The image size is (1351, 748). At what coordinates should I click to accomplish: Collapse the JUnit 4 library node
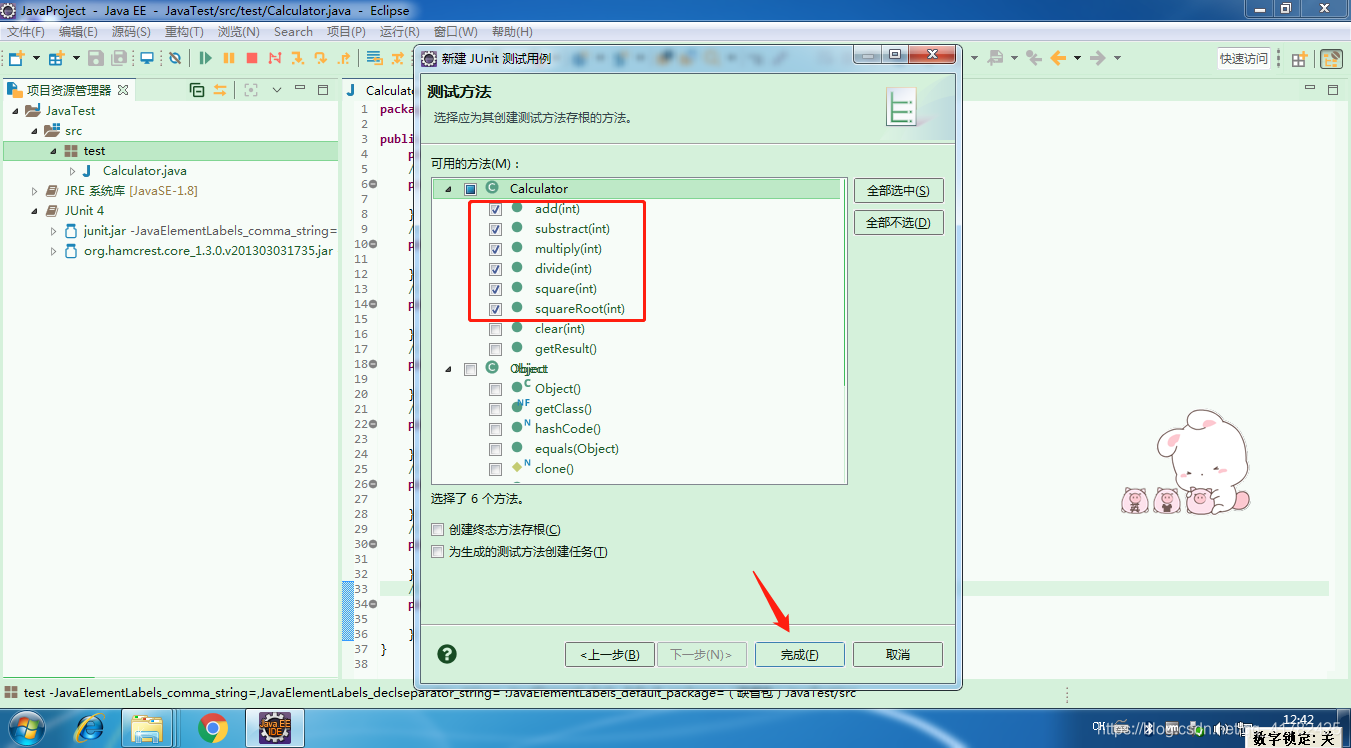coord(34,211)
